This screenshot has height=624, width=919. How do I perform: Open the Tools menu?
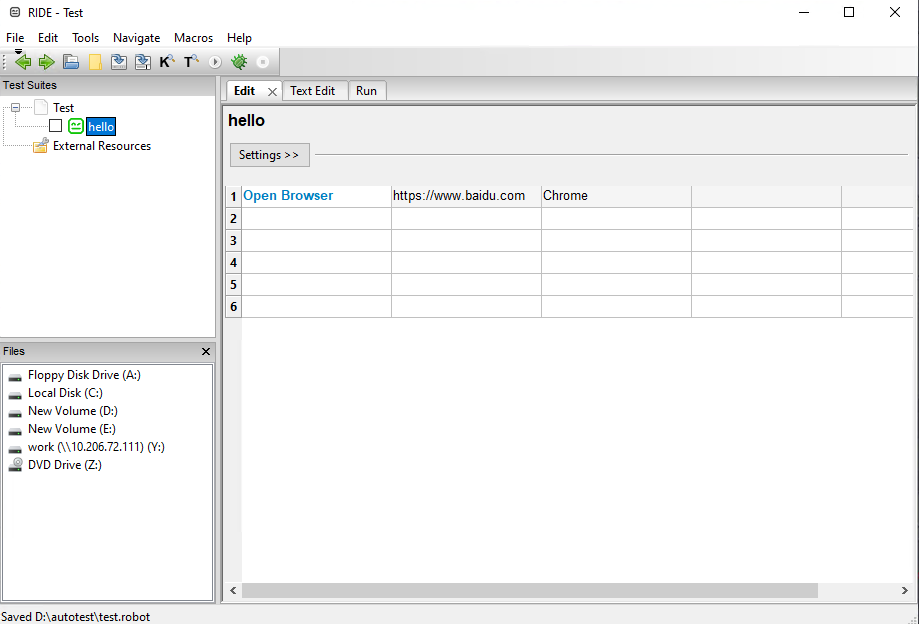[x=86, y=37]
